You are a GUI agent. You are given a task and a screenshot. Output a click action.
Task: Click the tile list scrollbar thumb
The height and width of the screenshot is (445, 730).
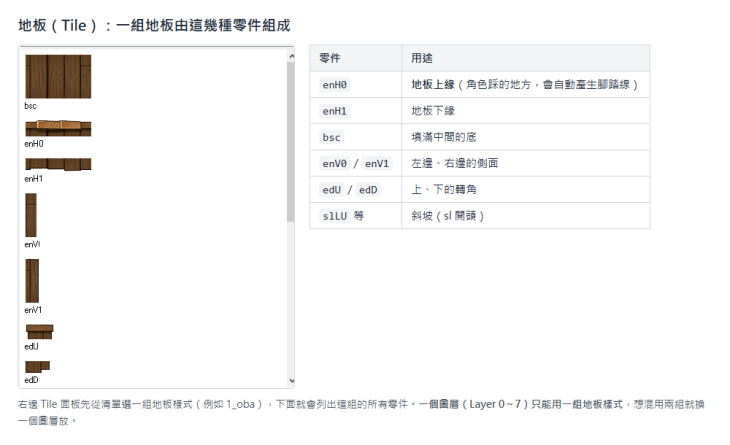pos(291,142)
